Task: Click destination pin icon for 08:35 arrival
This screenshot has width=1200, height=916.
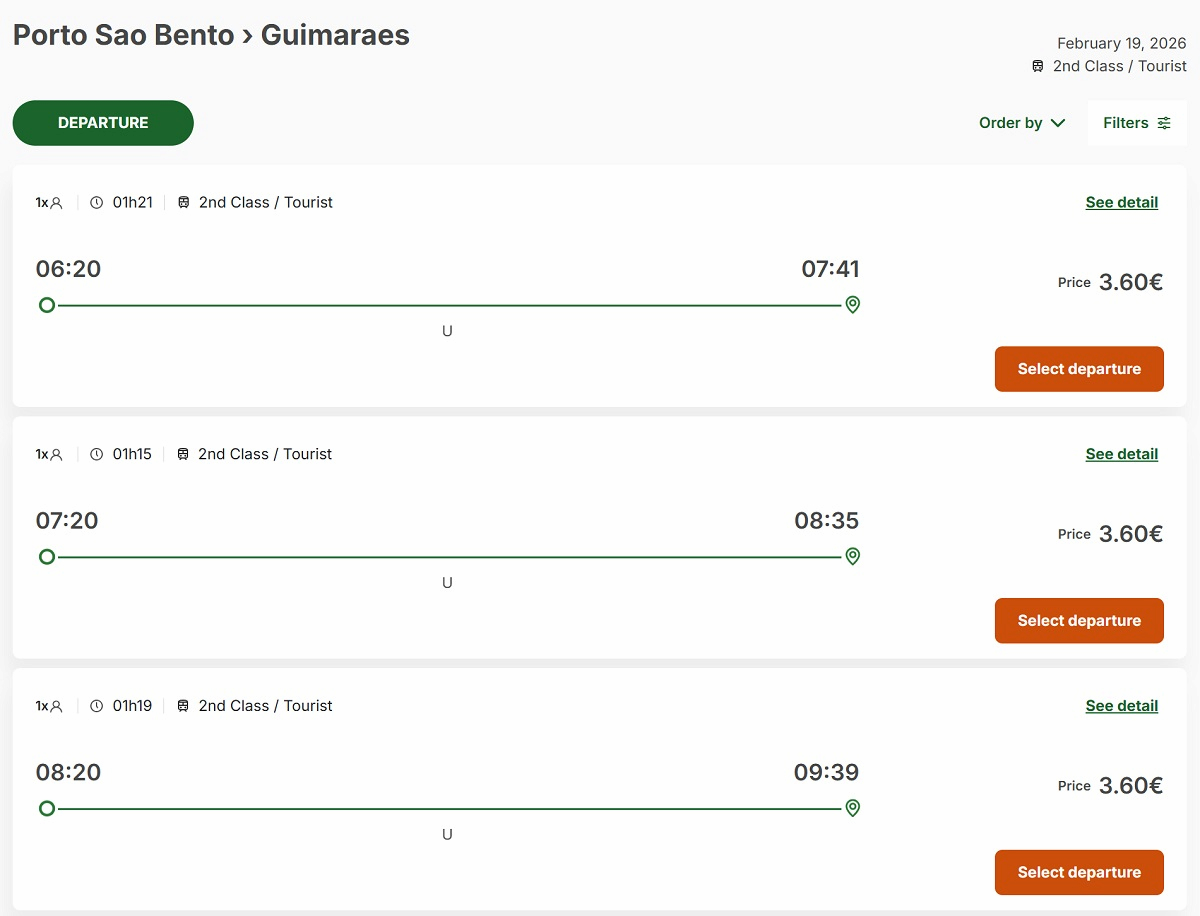Action: tap(852, 557)
